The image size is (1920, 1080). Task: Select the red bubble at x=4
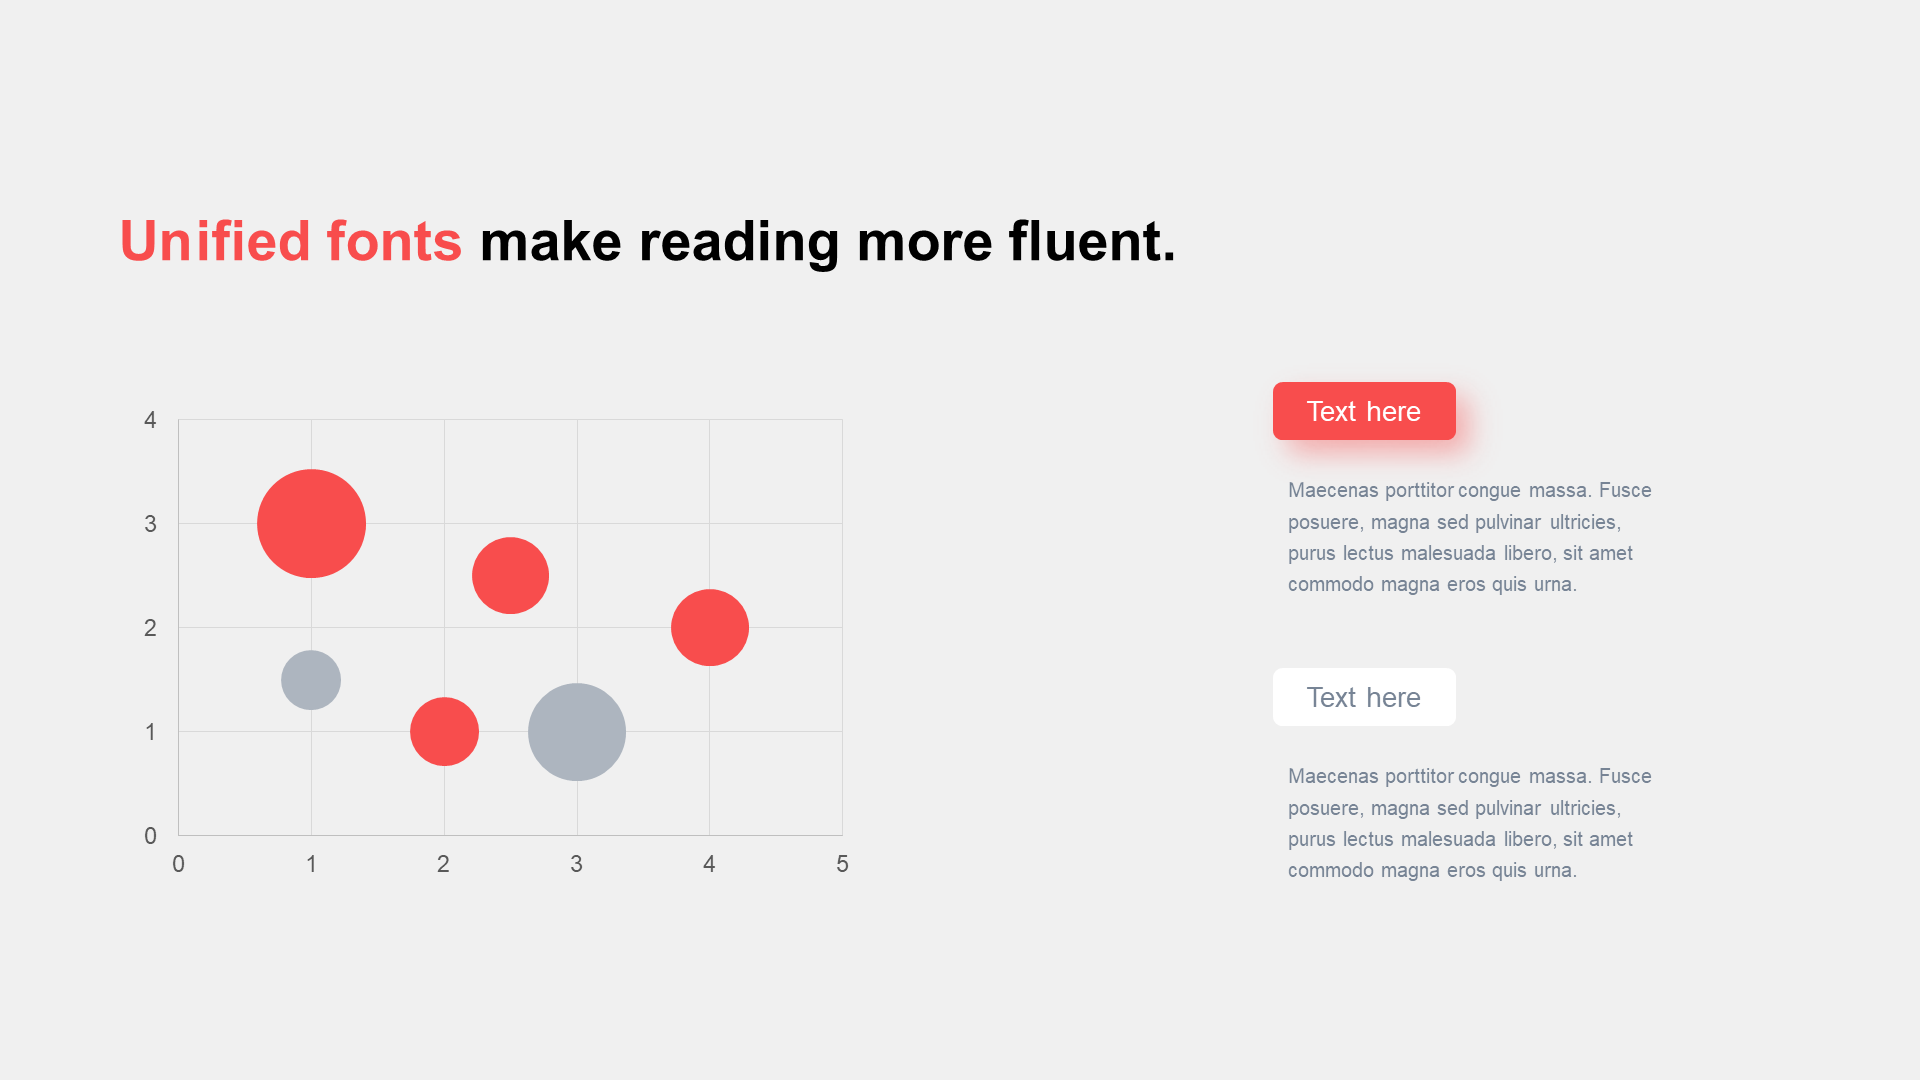tap(710, 628)
